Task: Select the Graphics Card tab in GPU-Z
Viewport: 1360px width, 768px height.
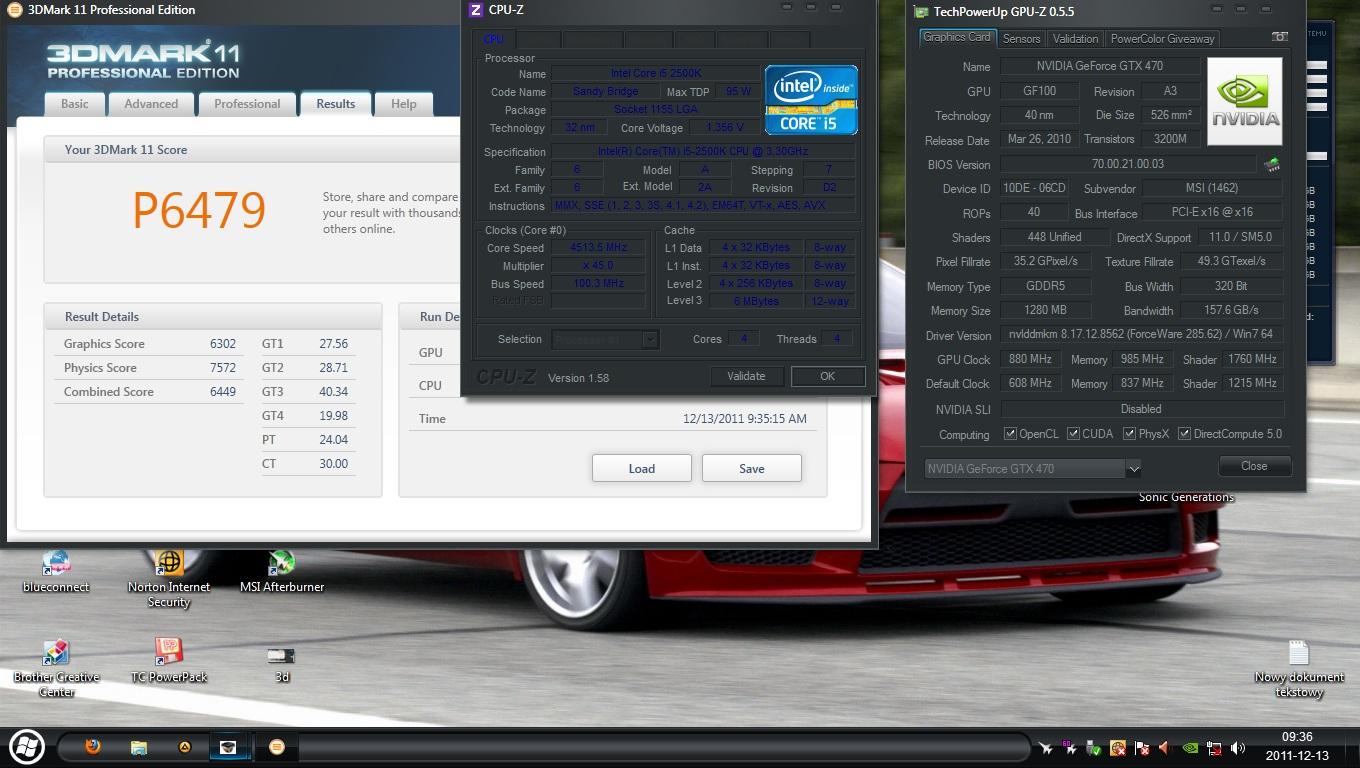Action: tap(957, 37)
